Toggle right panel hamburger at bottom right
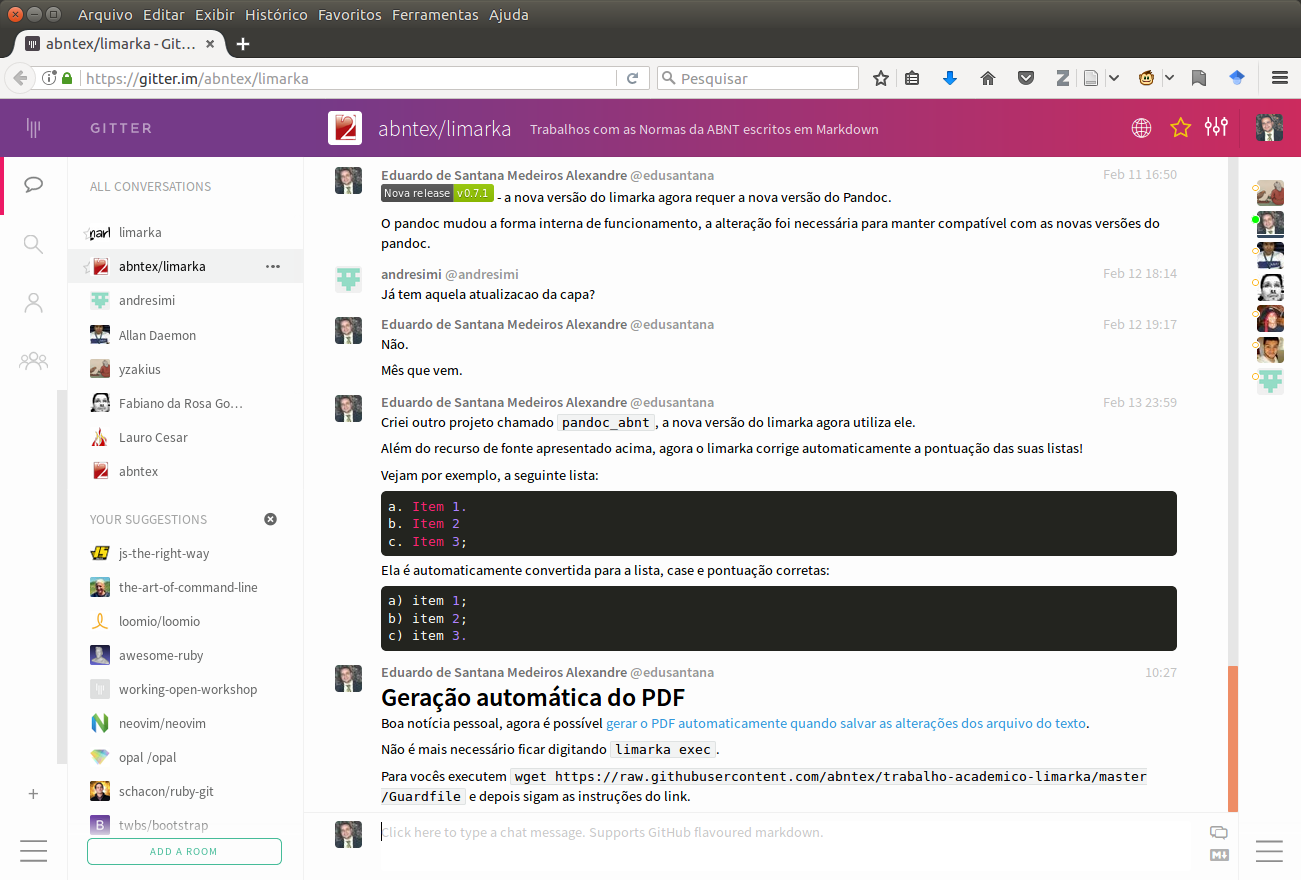Screen dimensions: 1301x880 coord(1269,851)
